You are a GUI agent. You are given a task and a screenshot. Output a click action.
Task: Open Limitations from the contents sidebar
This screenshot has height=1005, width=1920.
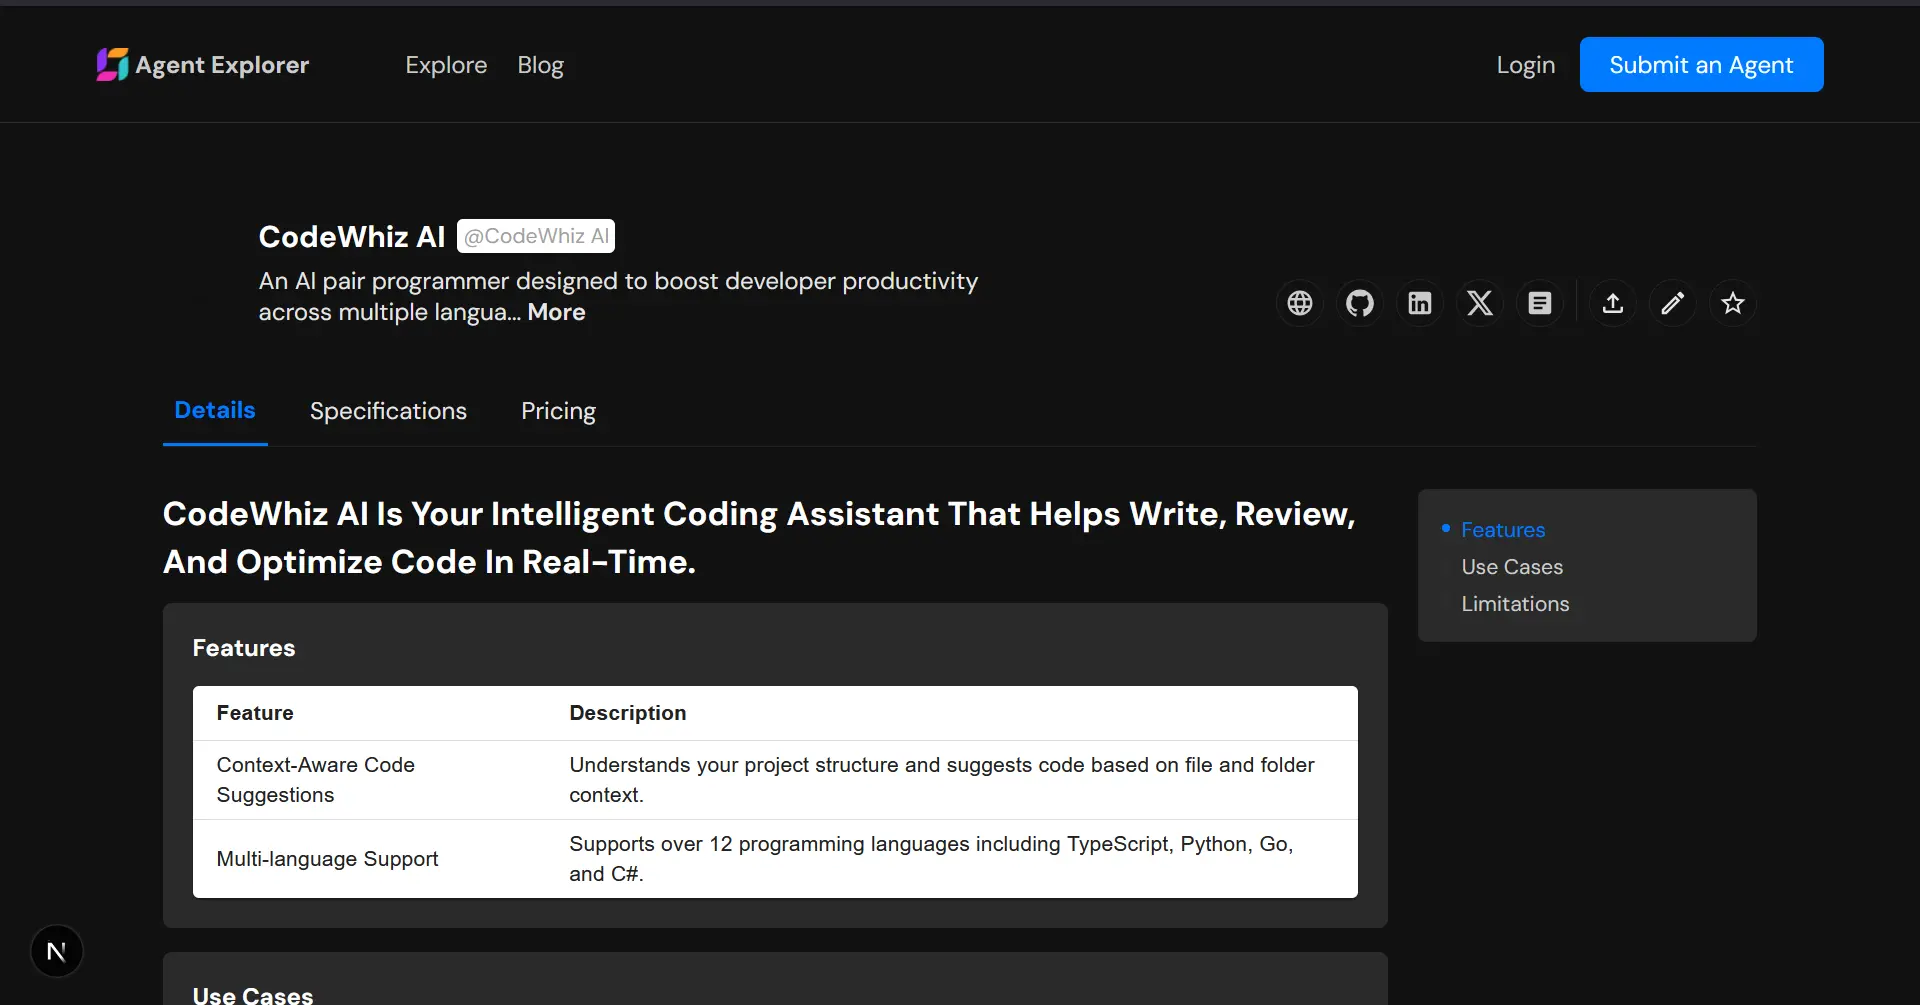pos(1514,603)
